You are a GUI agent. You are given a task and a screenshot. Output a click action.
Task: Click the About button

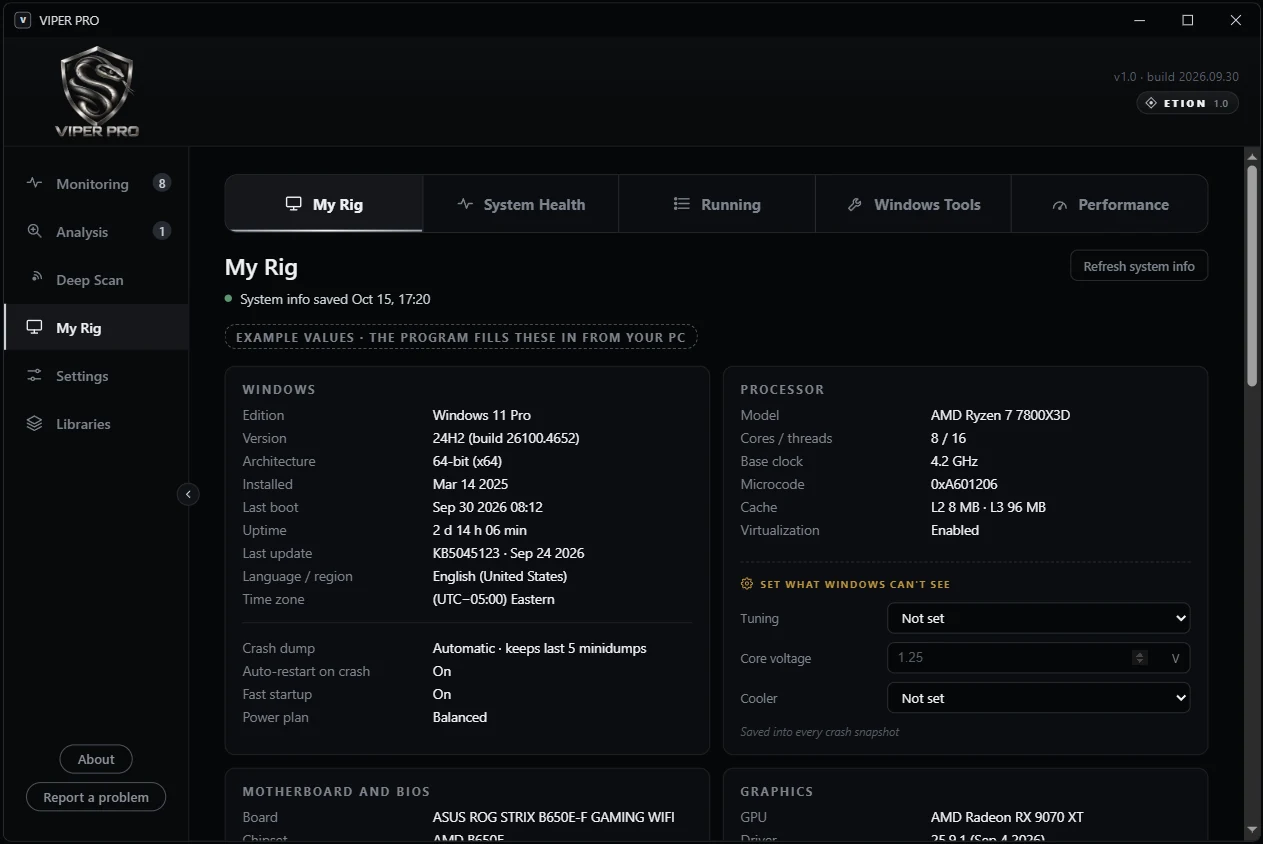coord(96,759)
